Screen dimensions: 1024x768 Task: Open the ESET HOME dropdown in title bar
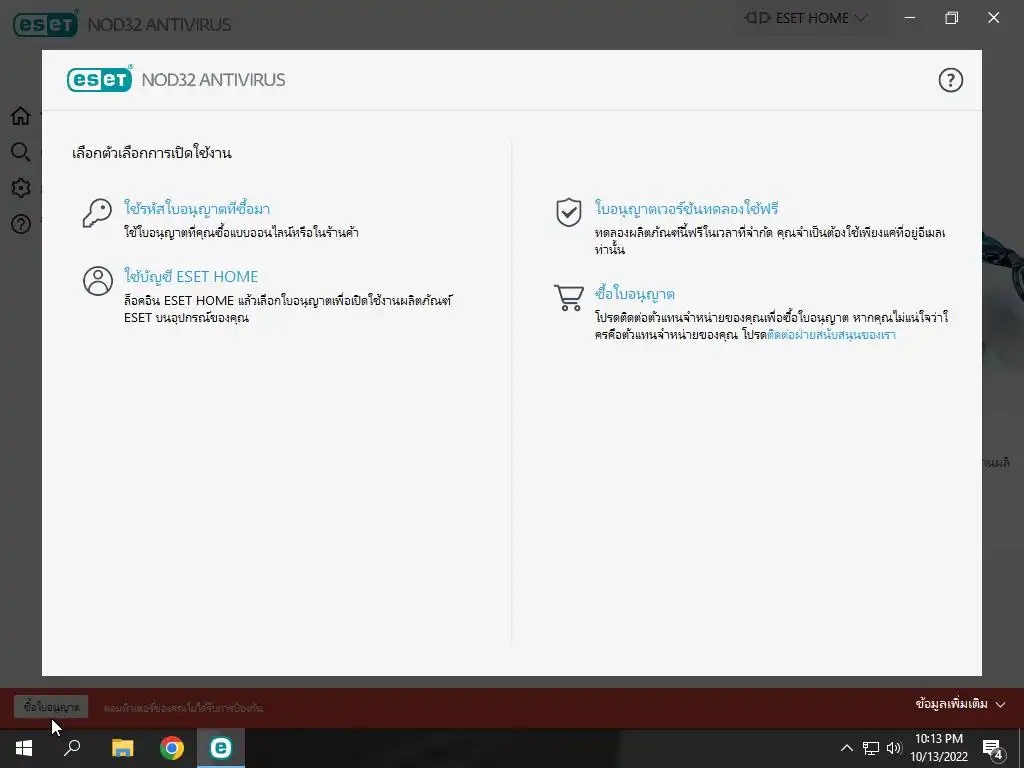807,18
